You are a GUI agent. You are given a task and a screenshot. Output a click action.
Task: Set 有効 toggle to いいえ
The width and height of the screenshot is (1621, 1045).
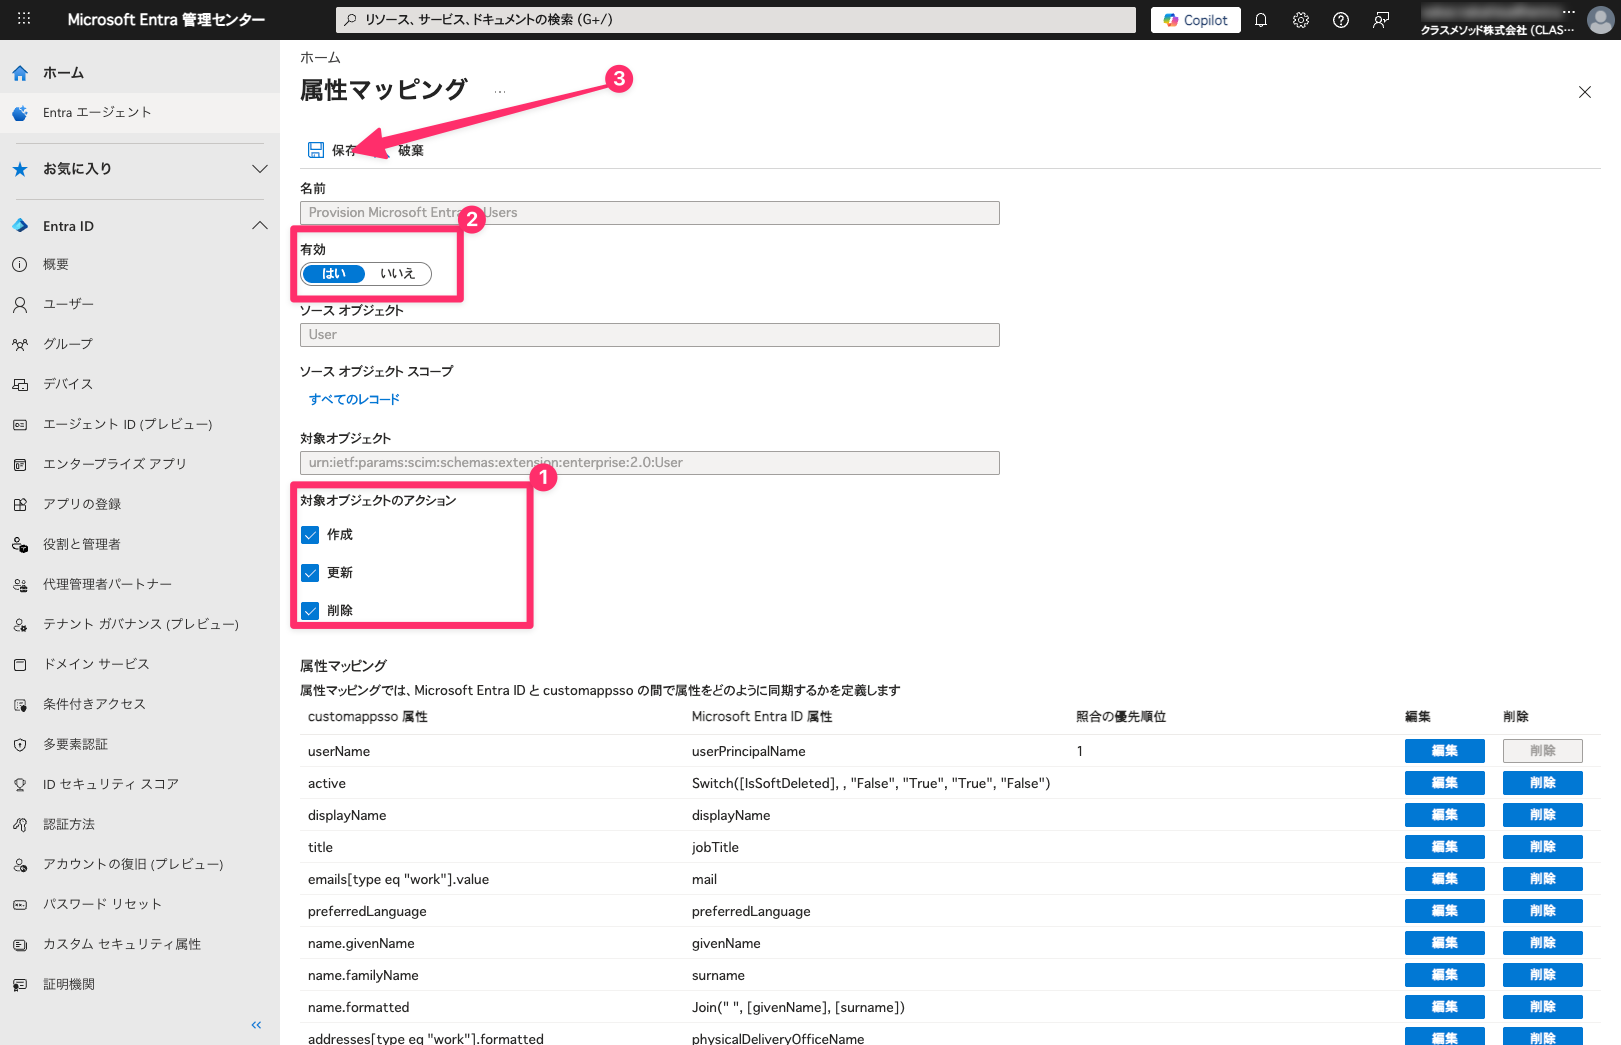(x=398, y=274)
